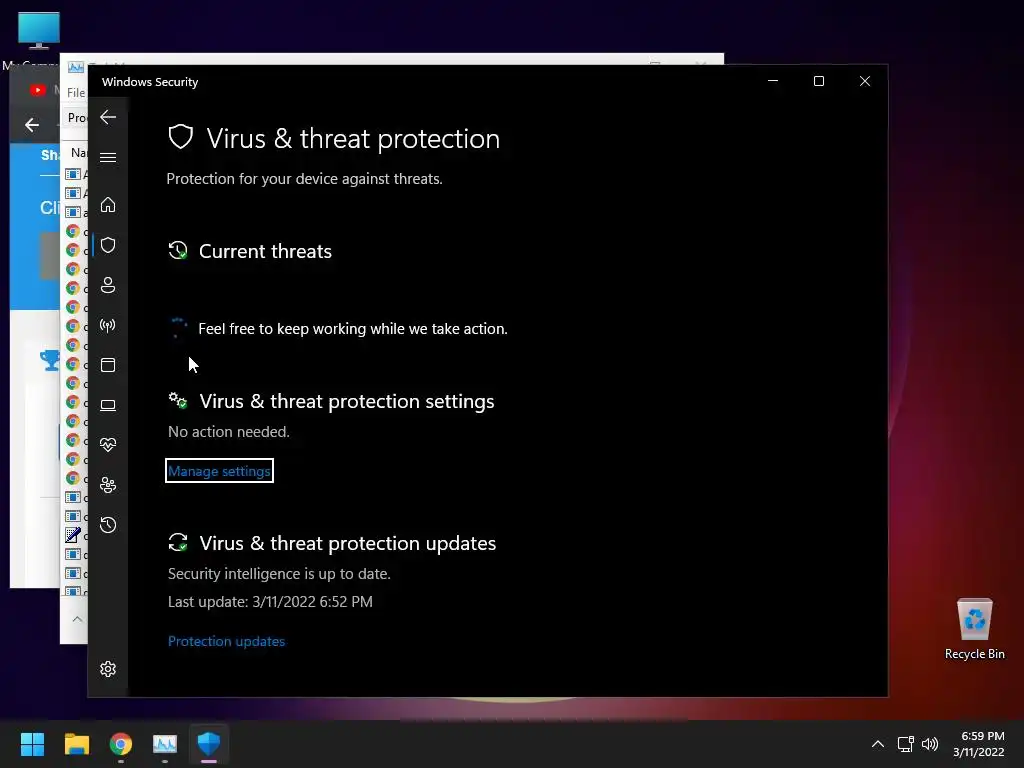Show hidden tray icons chevron
The height and width of the screenshot is (768, 1024).
pyautogui.click(x=878, y=744)
